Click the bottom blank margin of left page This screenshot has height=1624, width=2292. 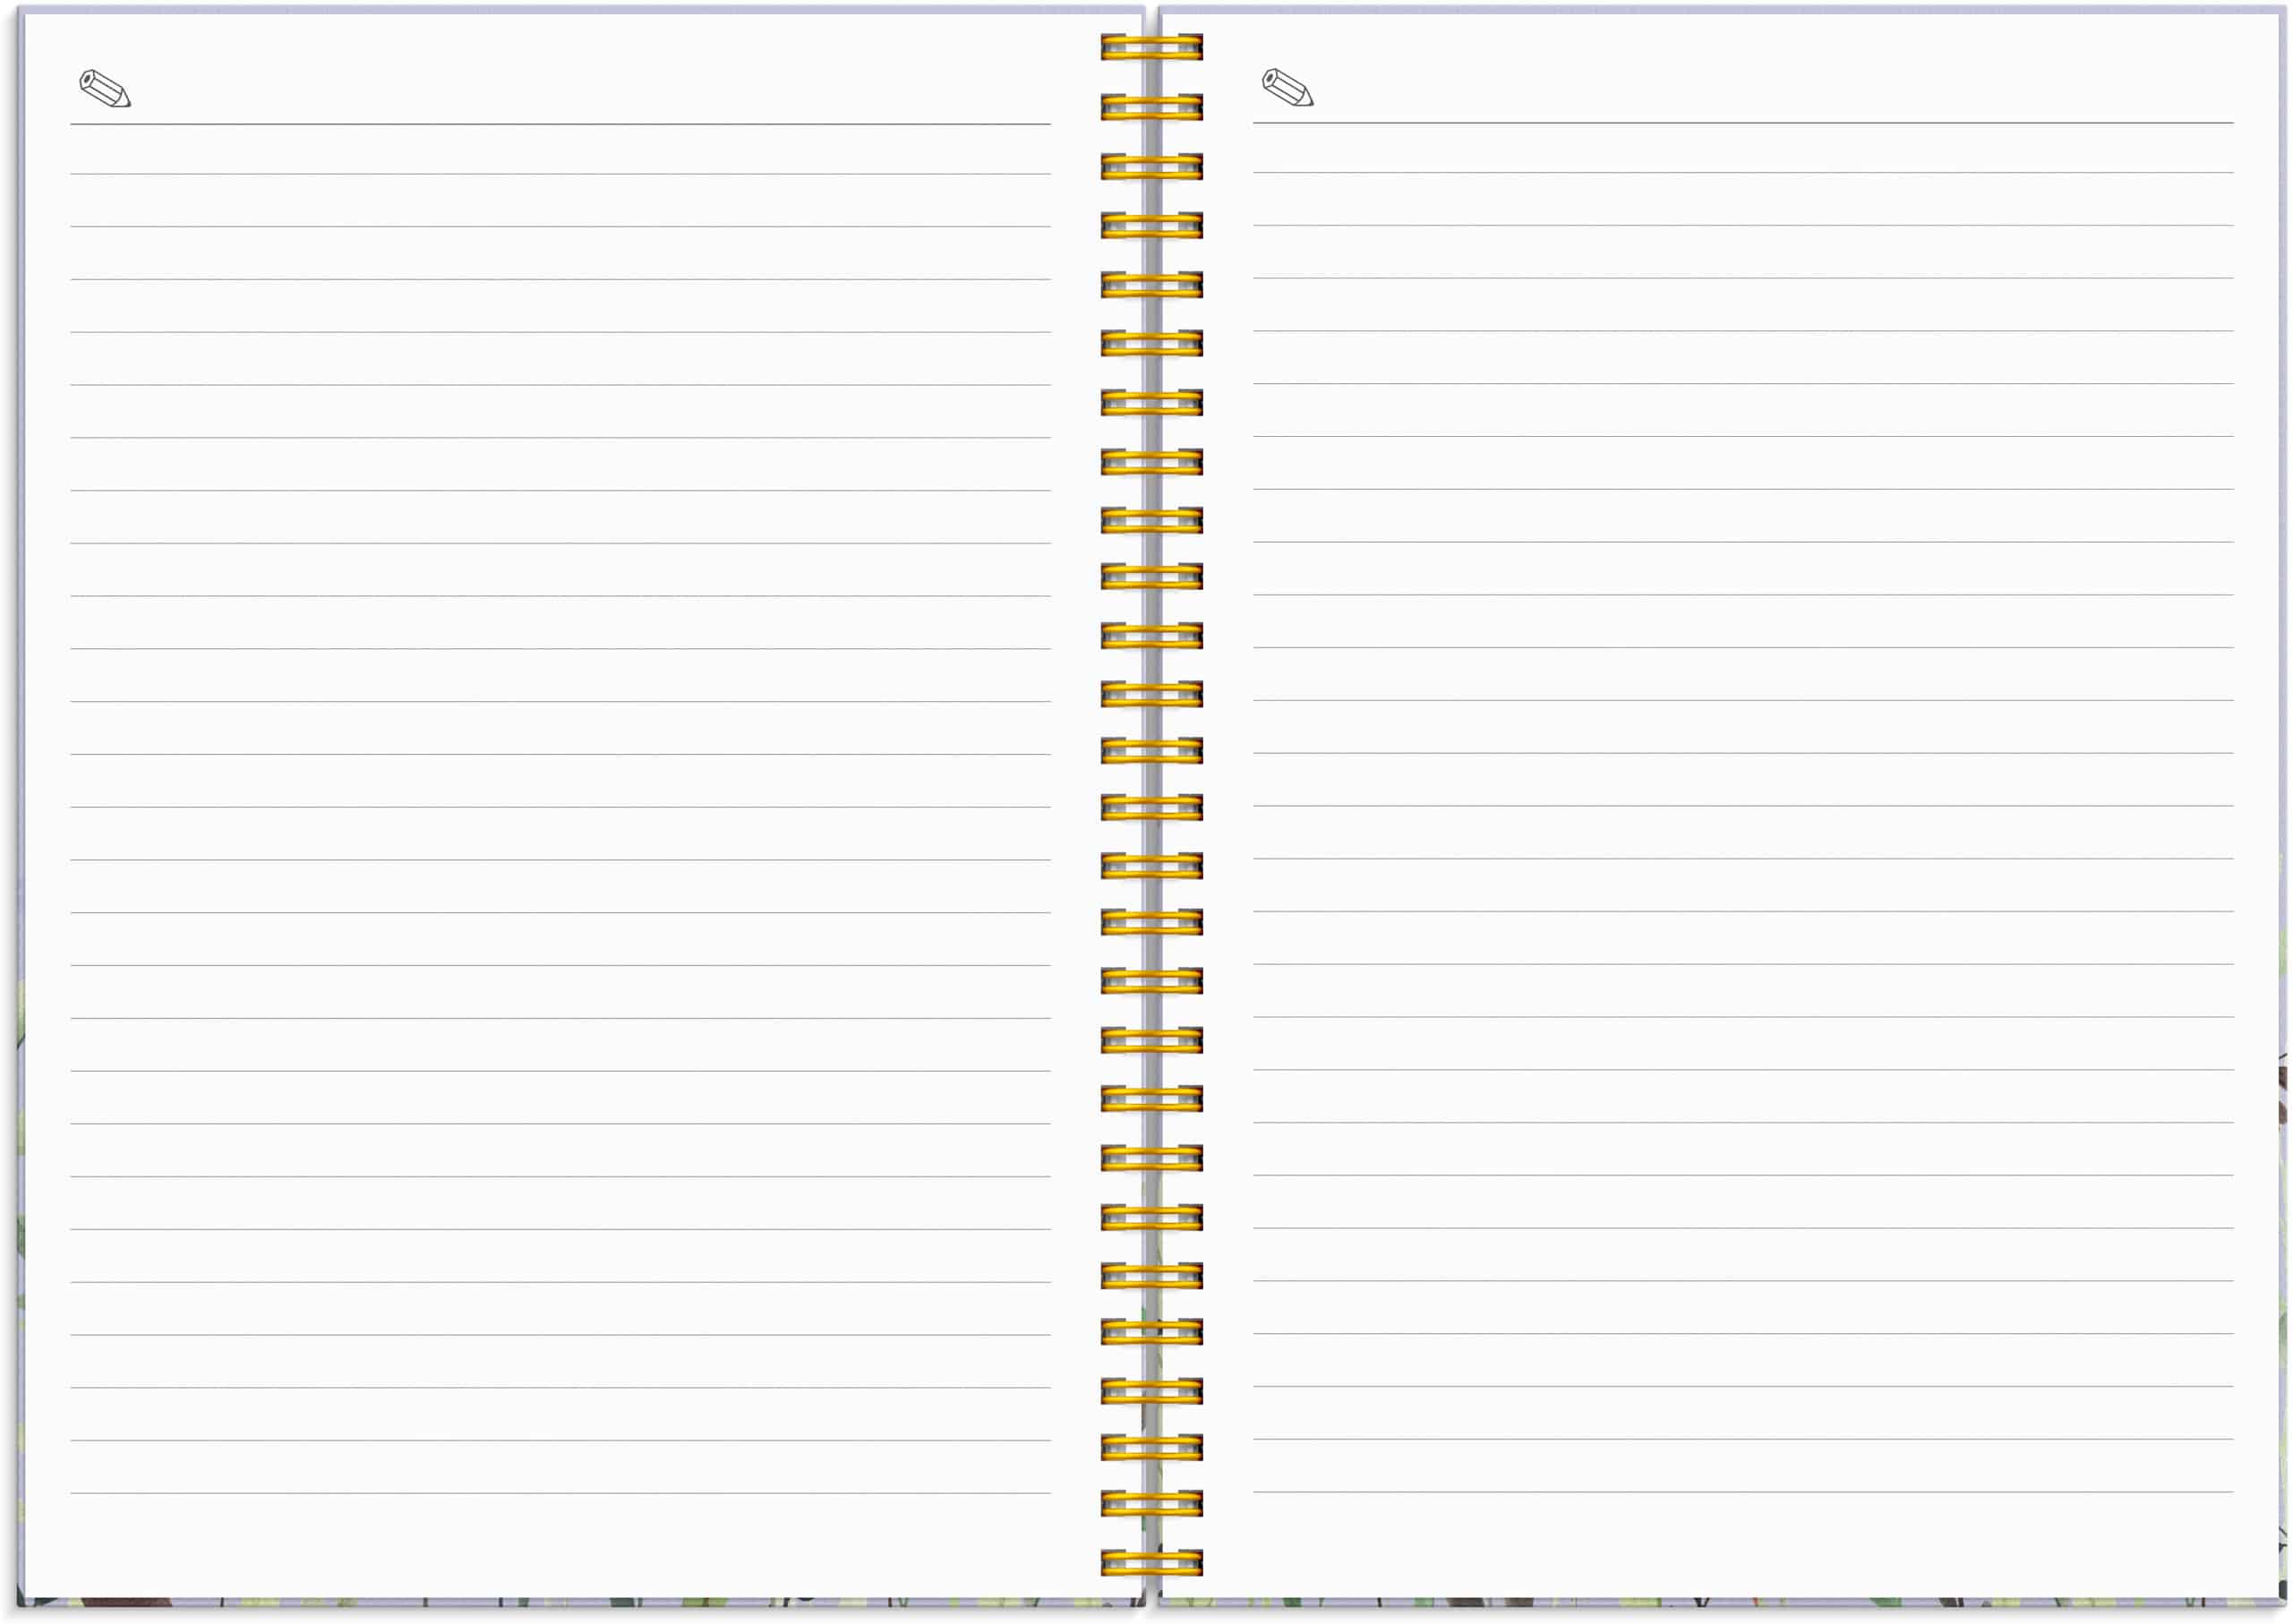tap(560, 1545)
